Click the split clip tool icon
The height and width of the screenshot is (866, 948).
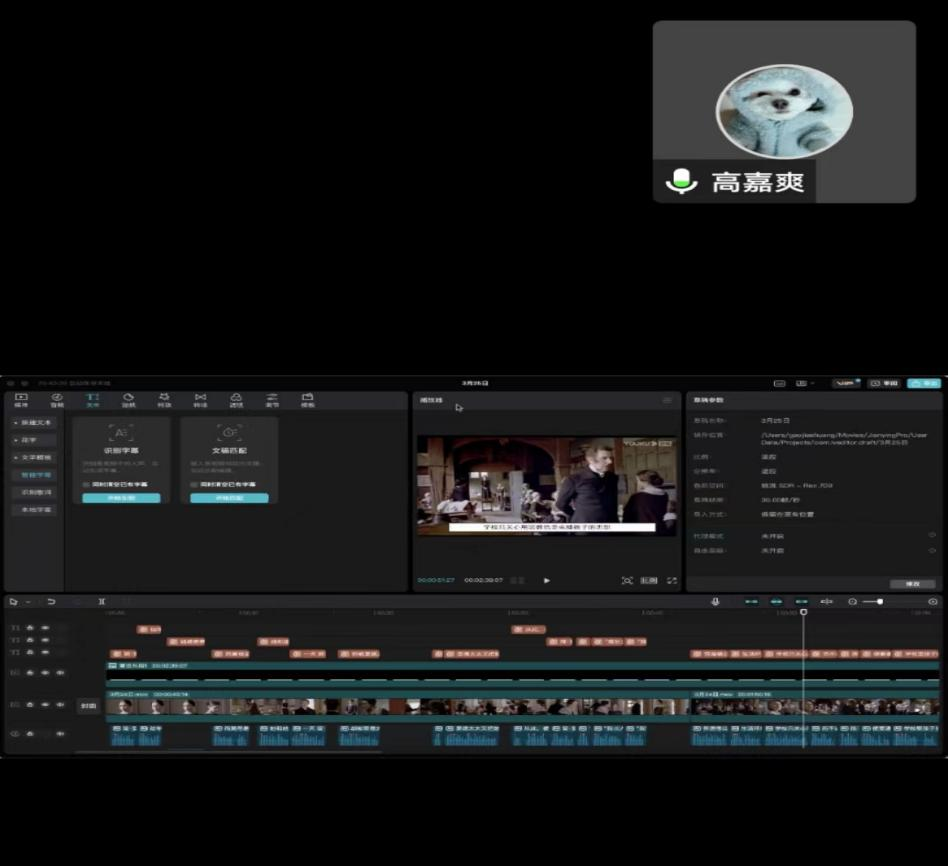pyautogui.click(x=101, y=601)
